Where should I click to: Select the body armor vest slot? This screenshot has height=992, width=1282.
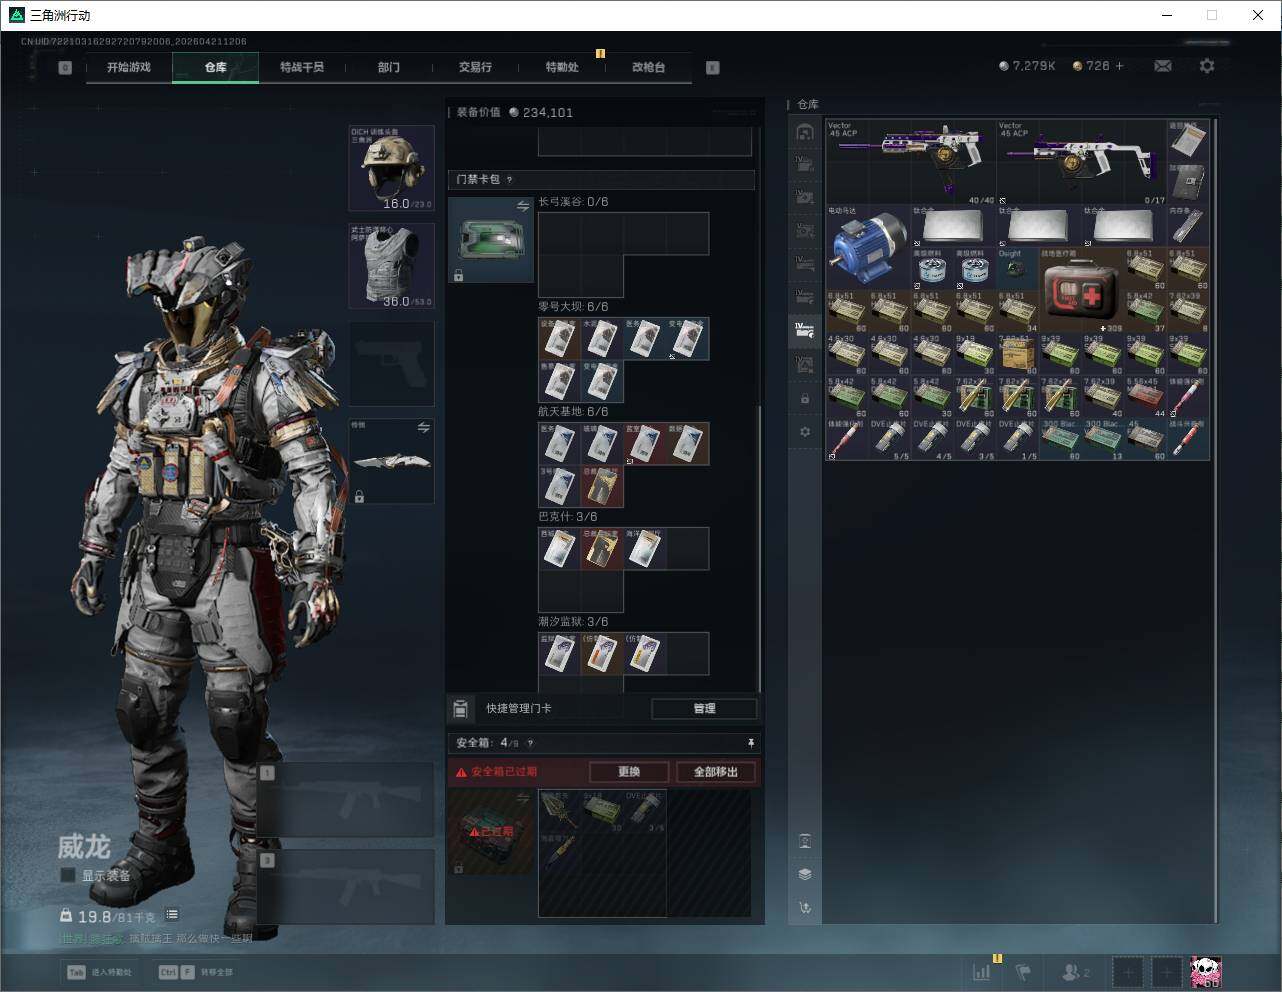(x=391, y=265)
